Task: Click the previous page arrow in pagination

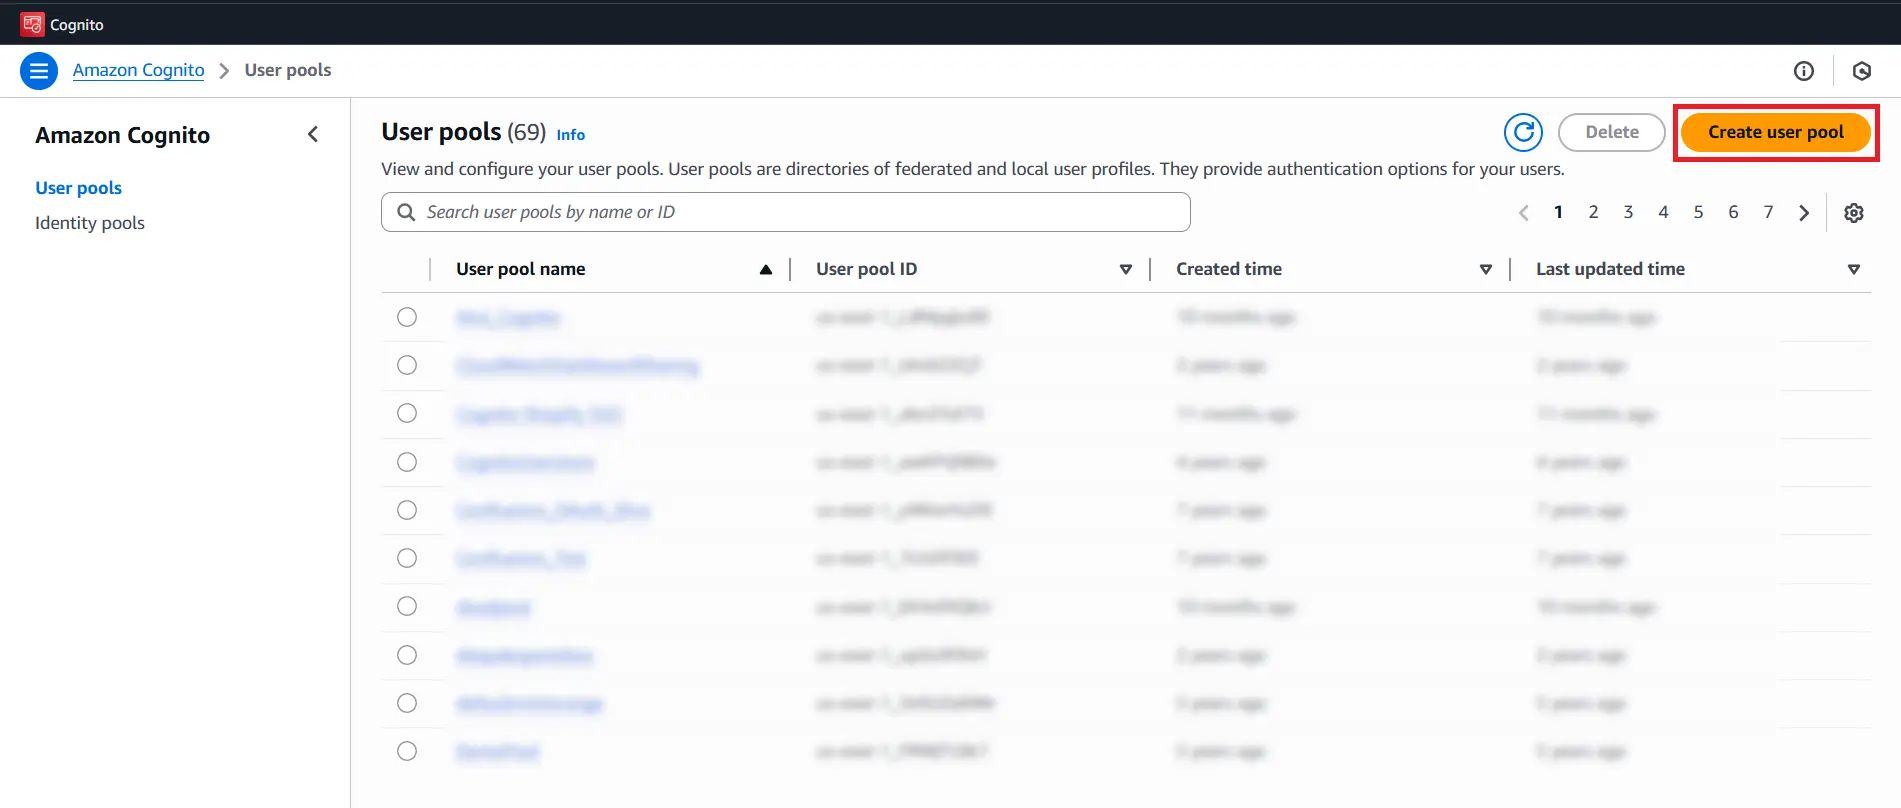Action: click(1524, 213)
